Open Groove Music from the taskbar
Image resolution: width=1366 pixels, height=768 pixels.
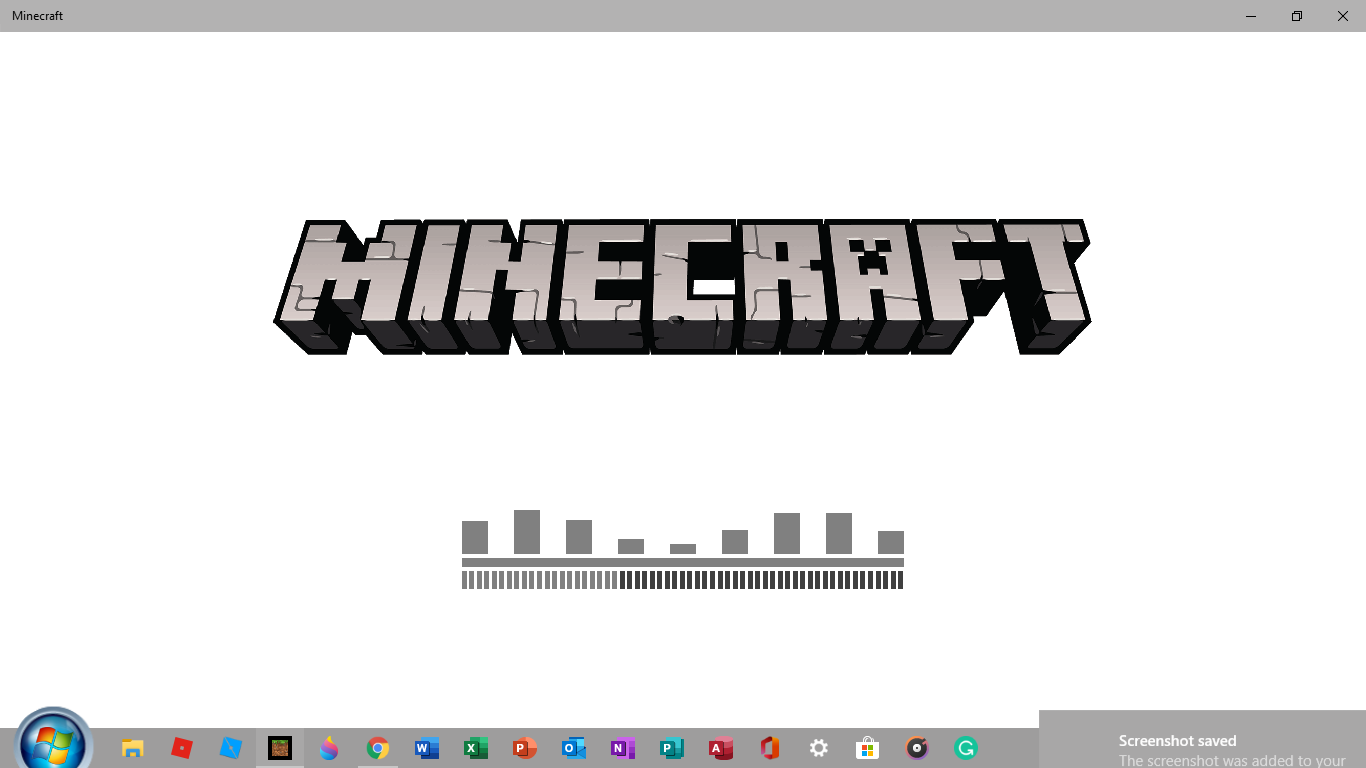click(x=917, y=748)
